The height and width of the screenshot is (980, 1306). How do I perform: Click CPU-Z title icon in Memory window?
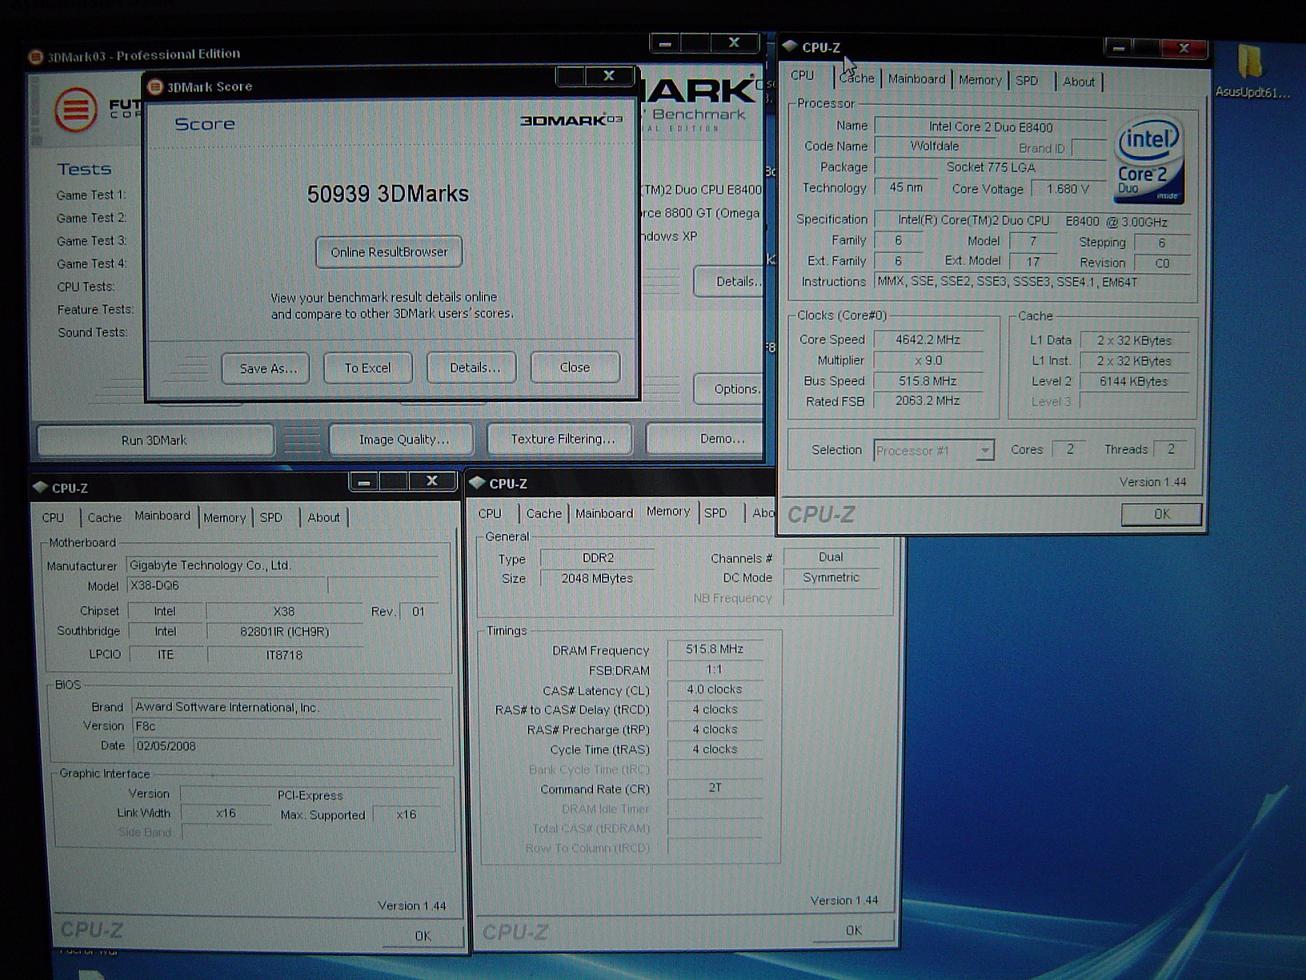click(x=477, y=483)
